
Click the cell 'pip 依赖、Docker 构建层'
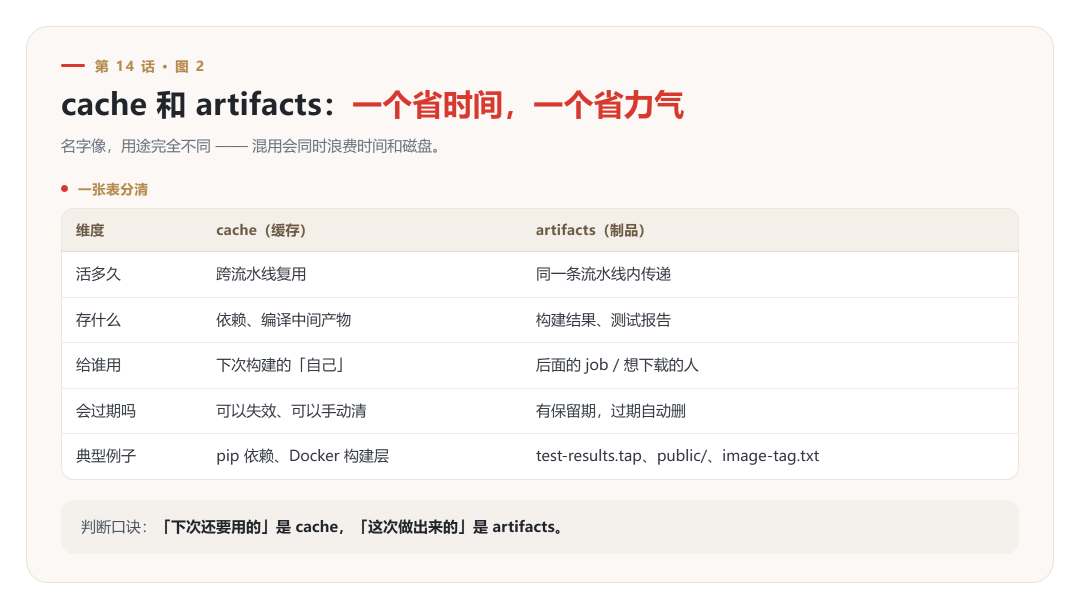(x=302, y=456)
